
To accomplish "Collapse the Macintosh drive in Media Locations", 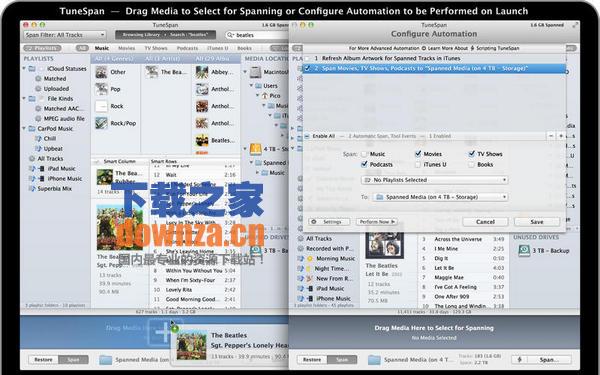I will pos(245,72).
